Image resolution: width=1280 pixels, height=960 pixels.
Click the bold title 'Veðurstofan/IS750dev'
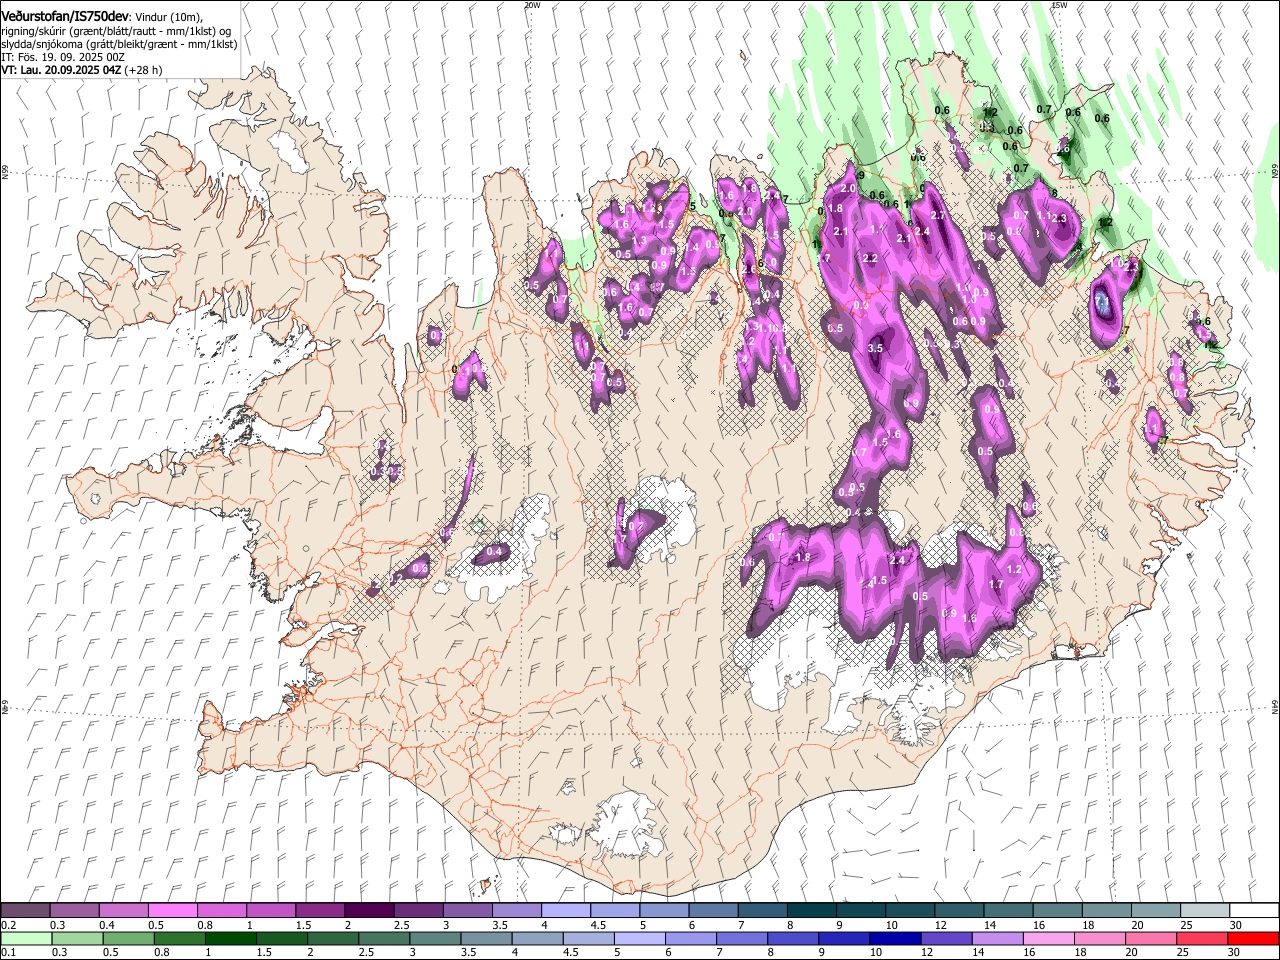66,16
